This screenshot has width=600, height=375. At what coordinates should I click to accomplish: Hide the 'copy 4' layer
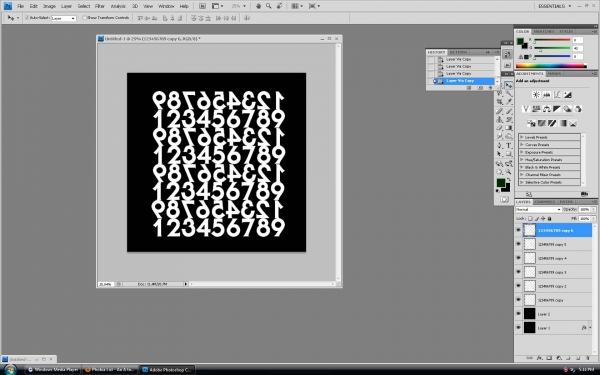pos(518,258)
